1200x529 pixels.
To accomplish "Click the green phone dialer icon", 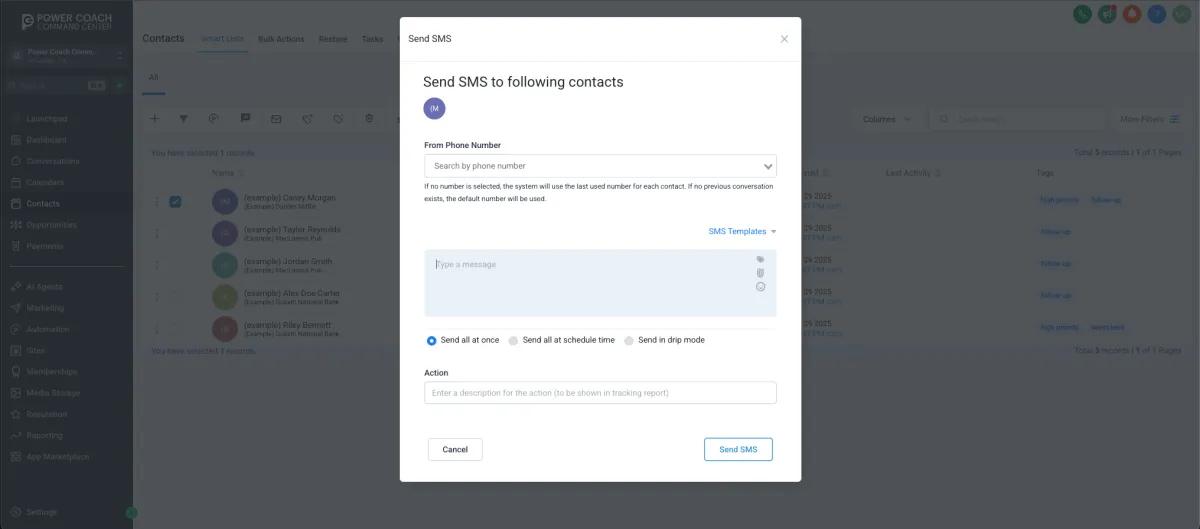I will point(1082,14).
